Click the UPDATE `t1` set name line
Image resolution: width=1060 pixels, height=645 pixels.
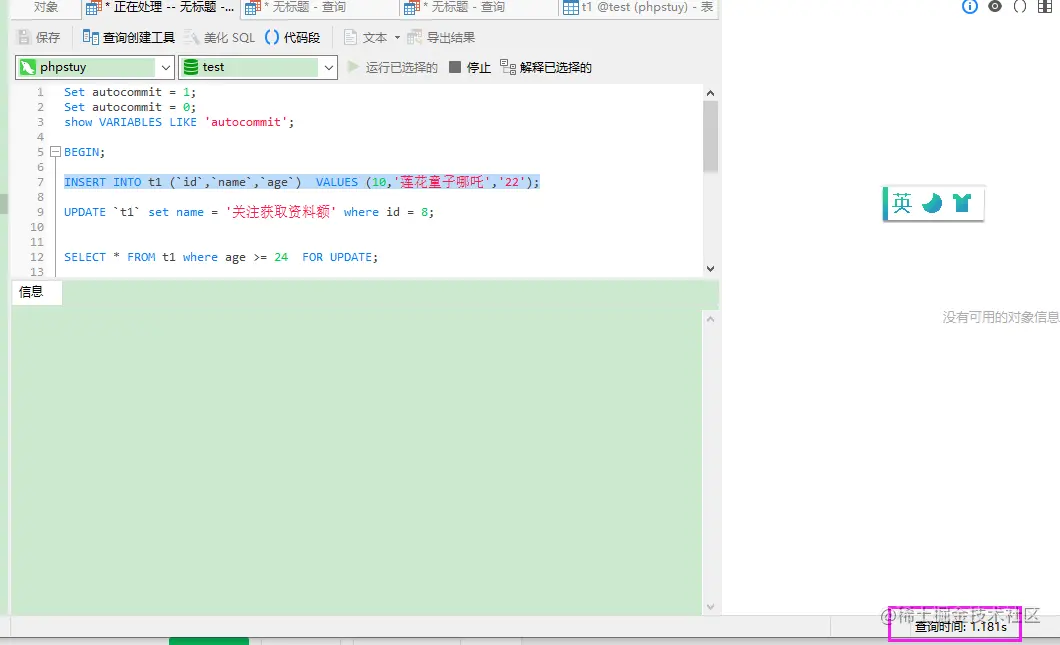pos(249,212)
